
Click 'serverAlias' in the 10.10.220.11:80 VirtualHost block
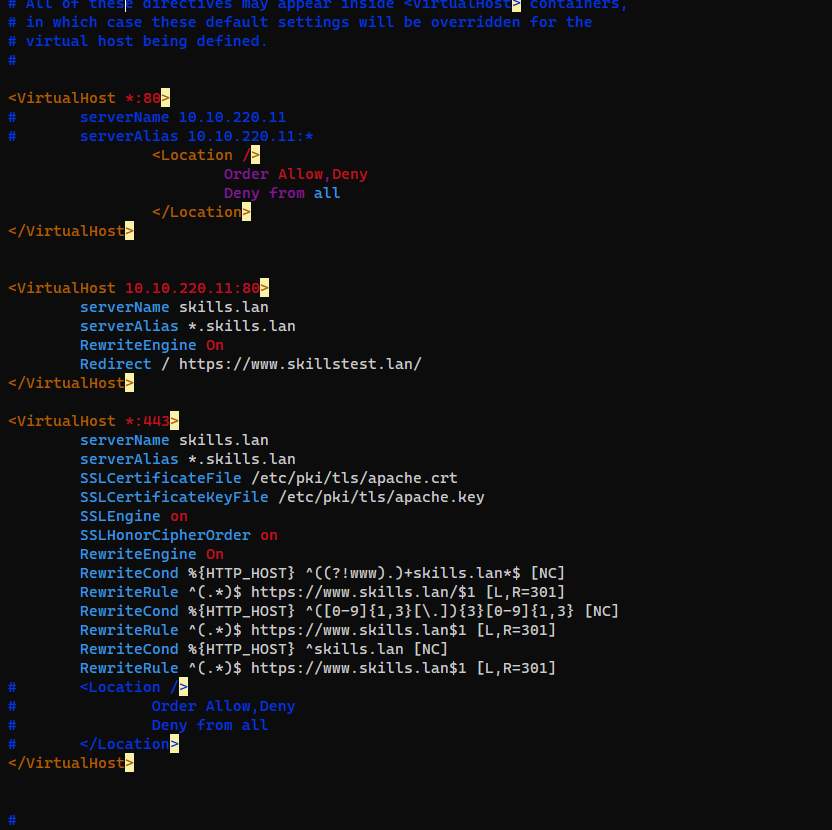[x=129, y=326]
